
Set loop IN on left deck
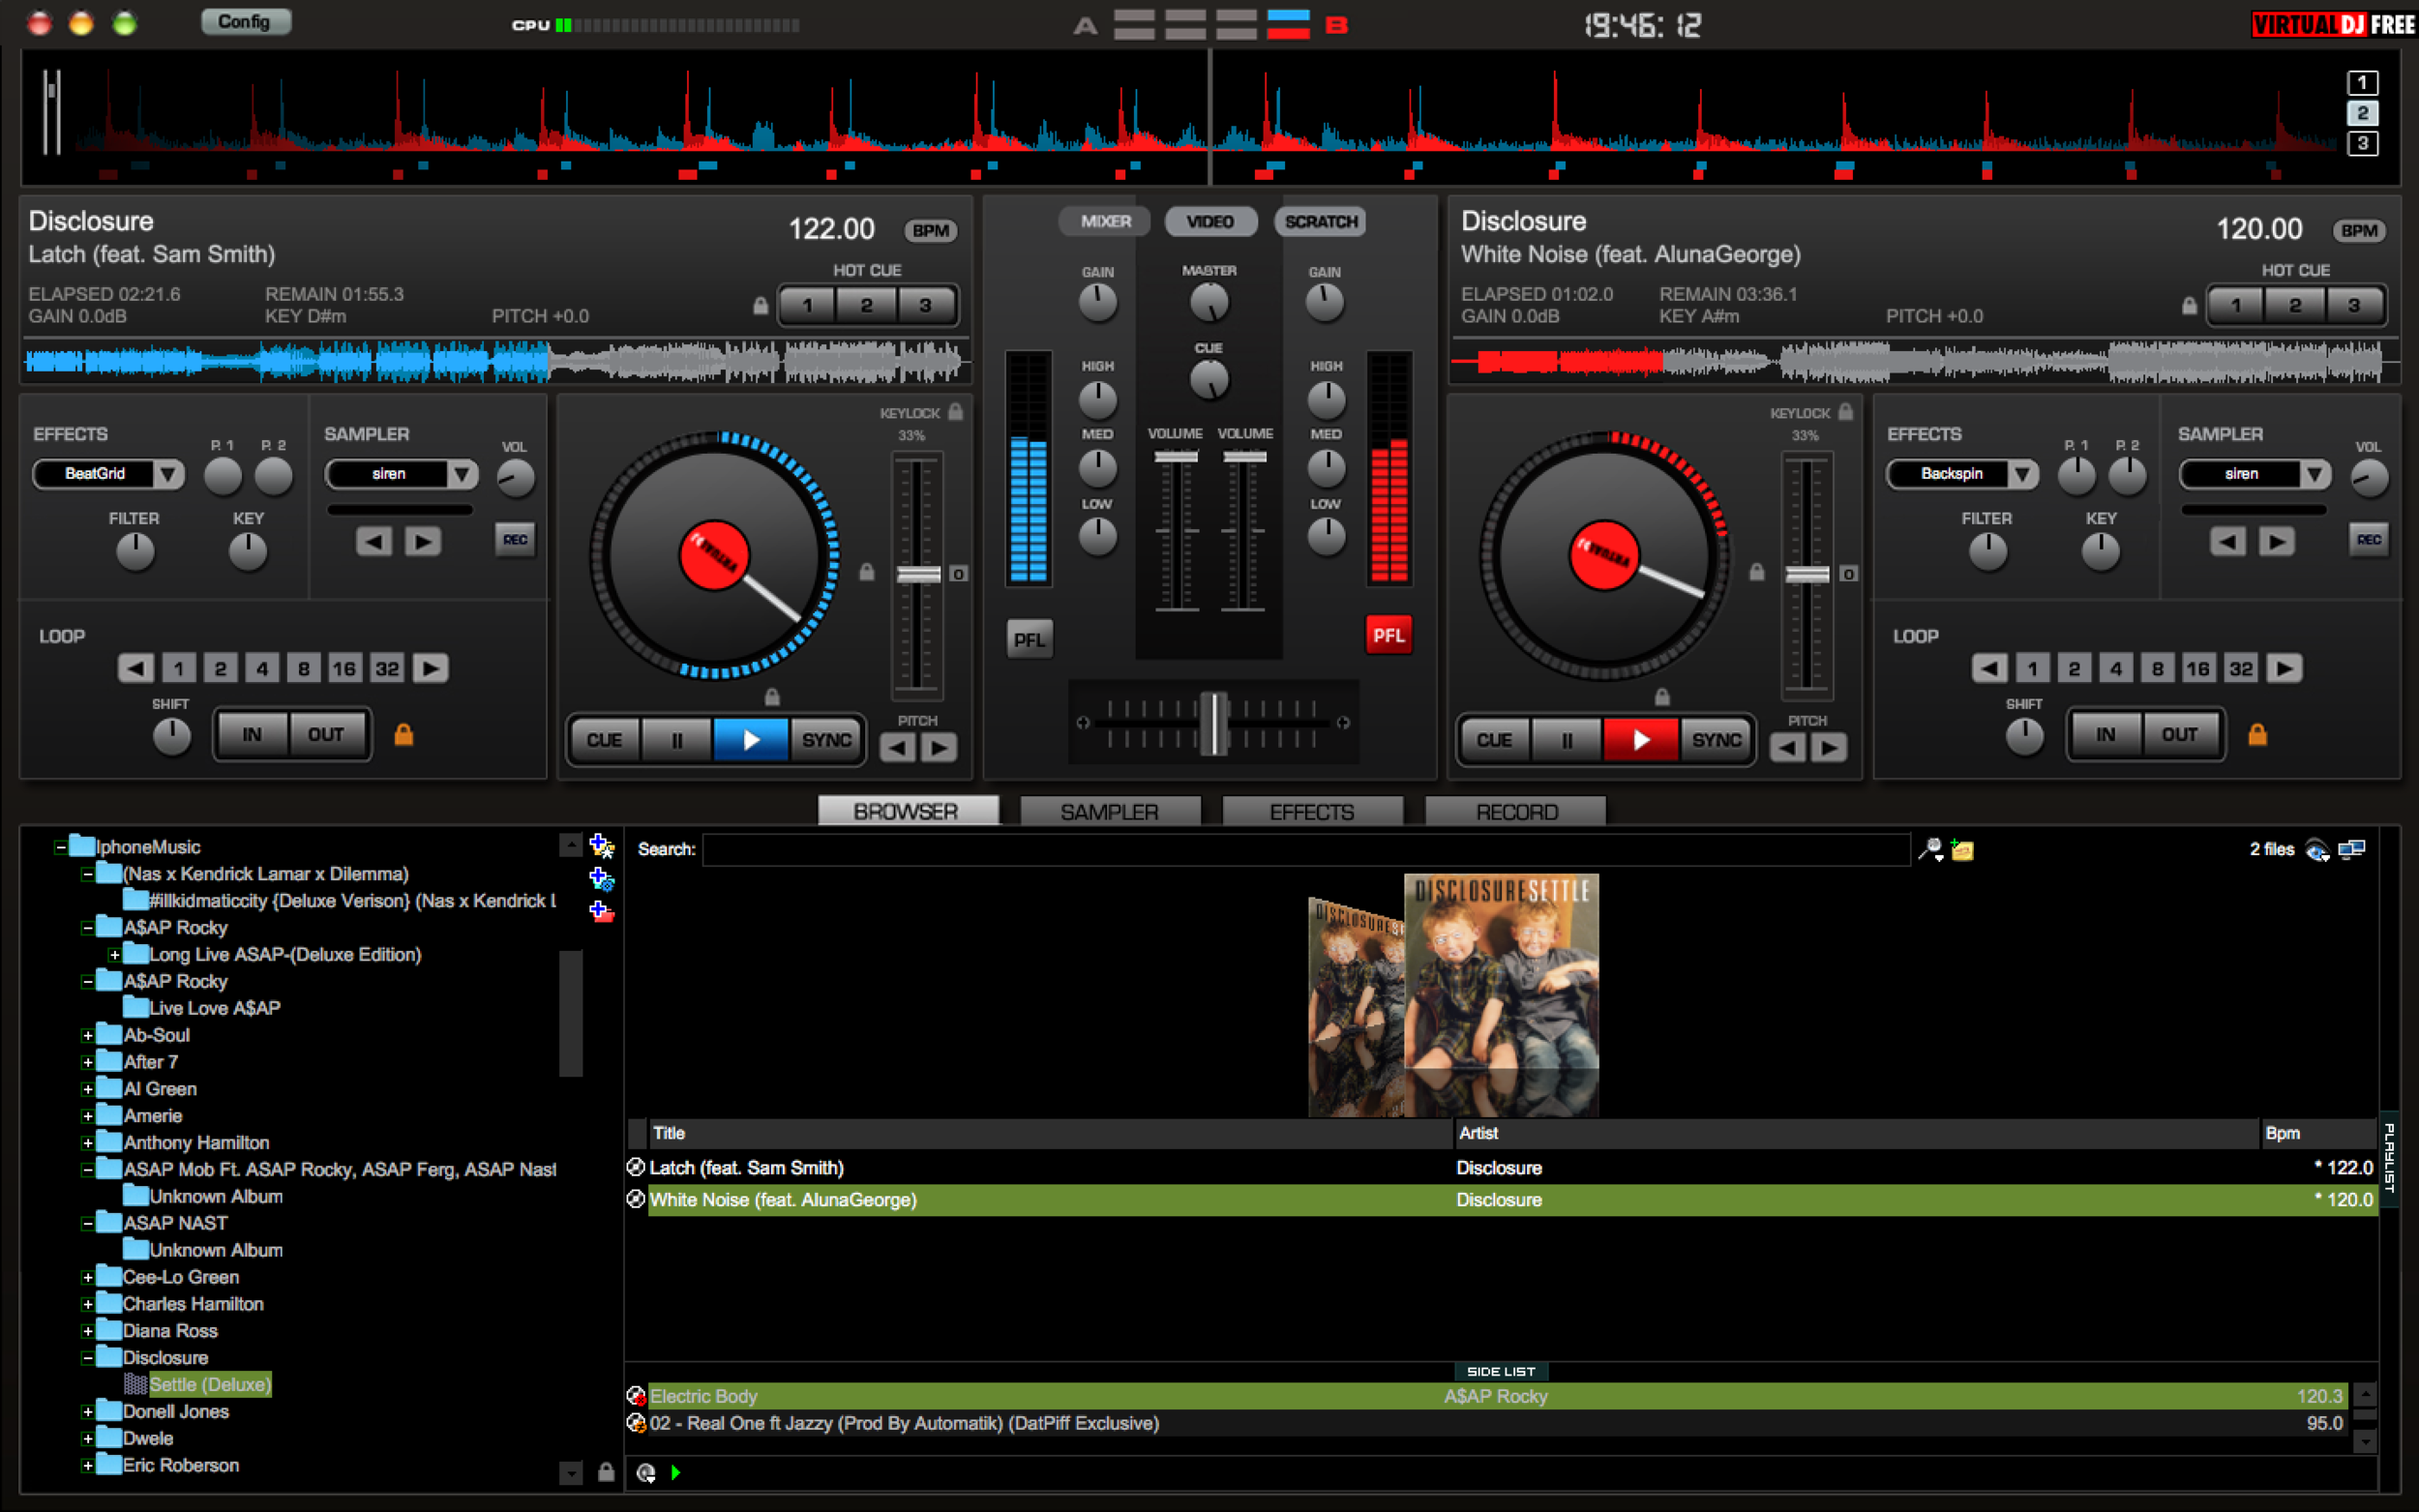252,734
